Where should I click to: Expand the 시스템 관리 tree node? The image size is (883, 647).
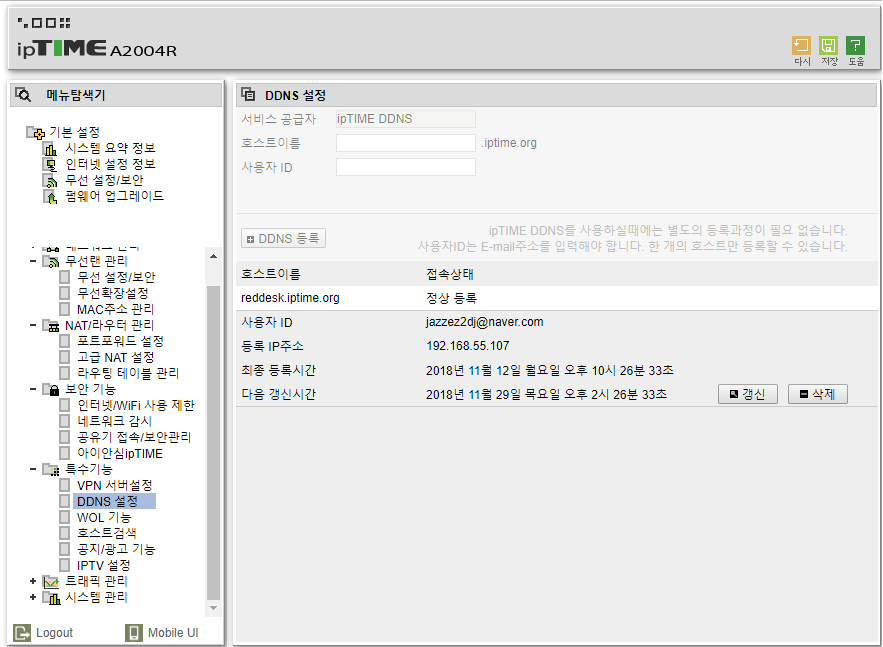(x=33, y=597)
